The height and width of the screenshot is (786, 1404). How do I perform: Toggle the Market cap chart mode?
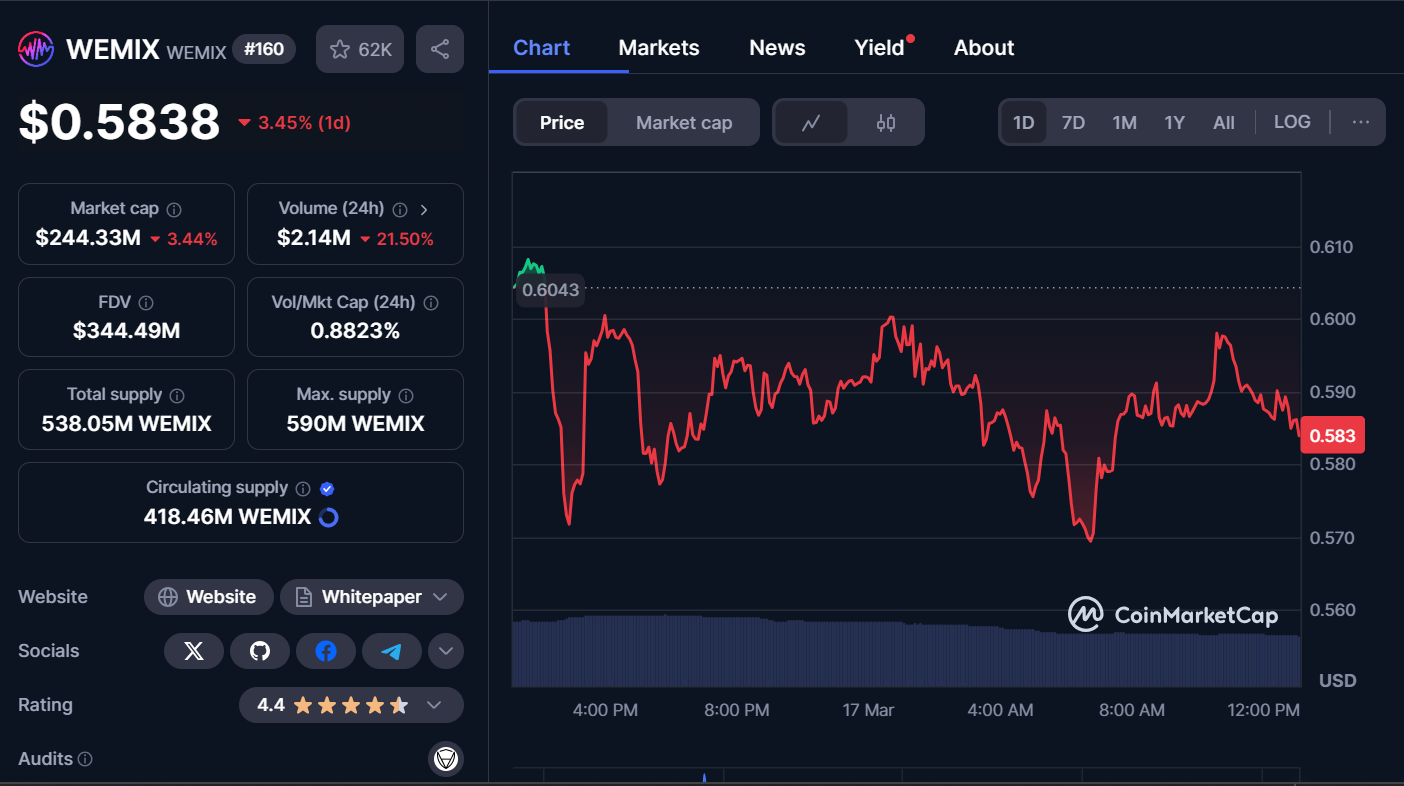click(684, 122)
